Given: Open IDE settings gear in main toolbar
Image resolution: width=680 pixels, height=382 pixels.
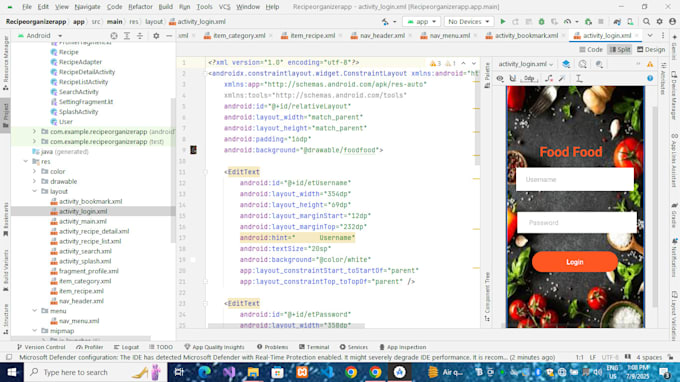Looking at the screenshot, I should [x=660, y=21].
